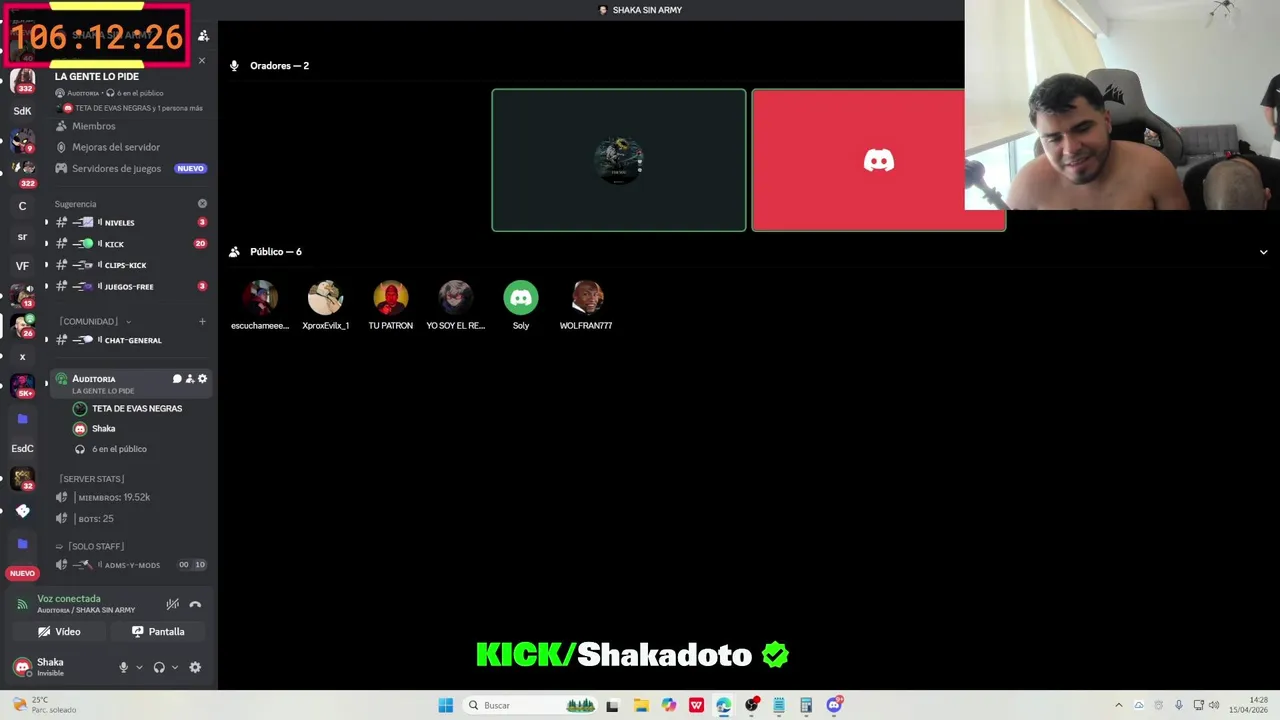Open microphone input options dropdown

pos(139,667)
